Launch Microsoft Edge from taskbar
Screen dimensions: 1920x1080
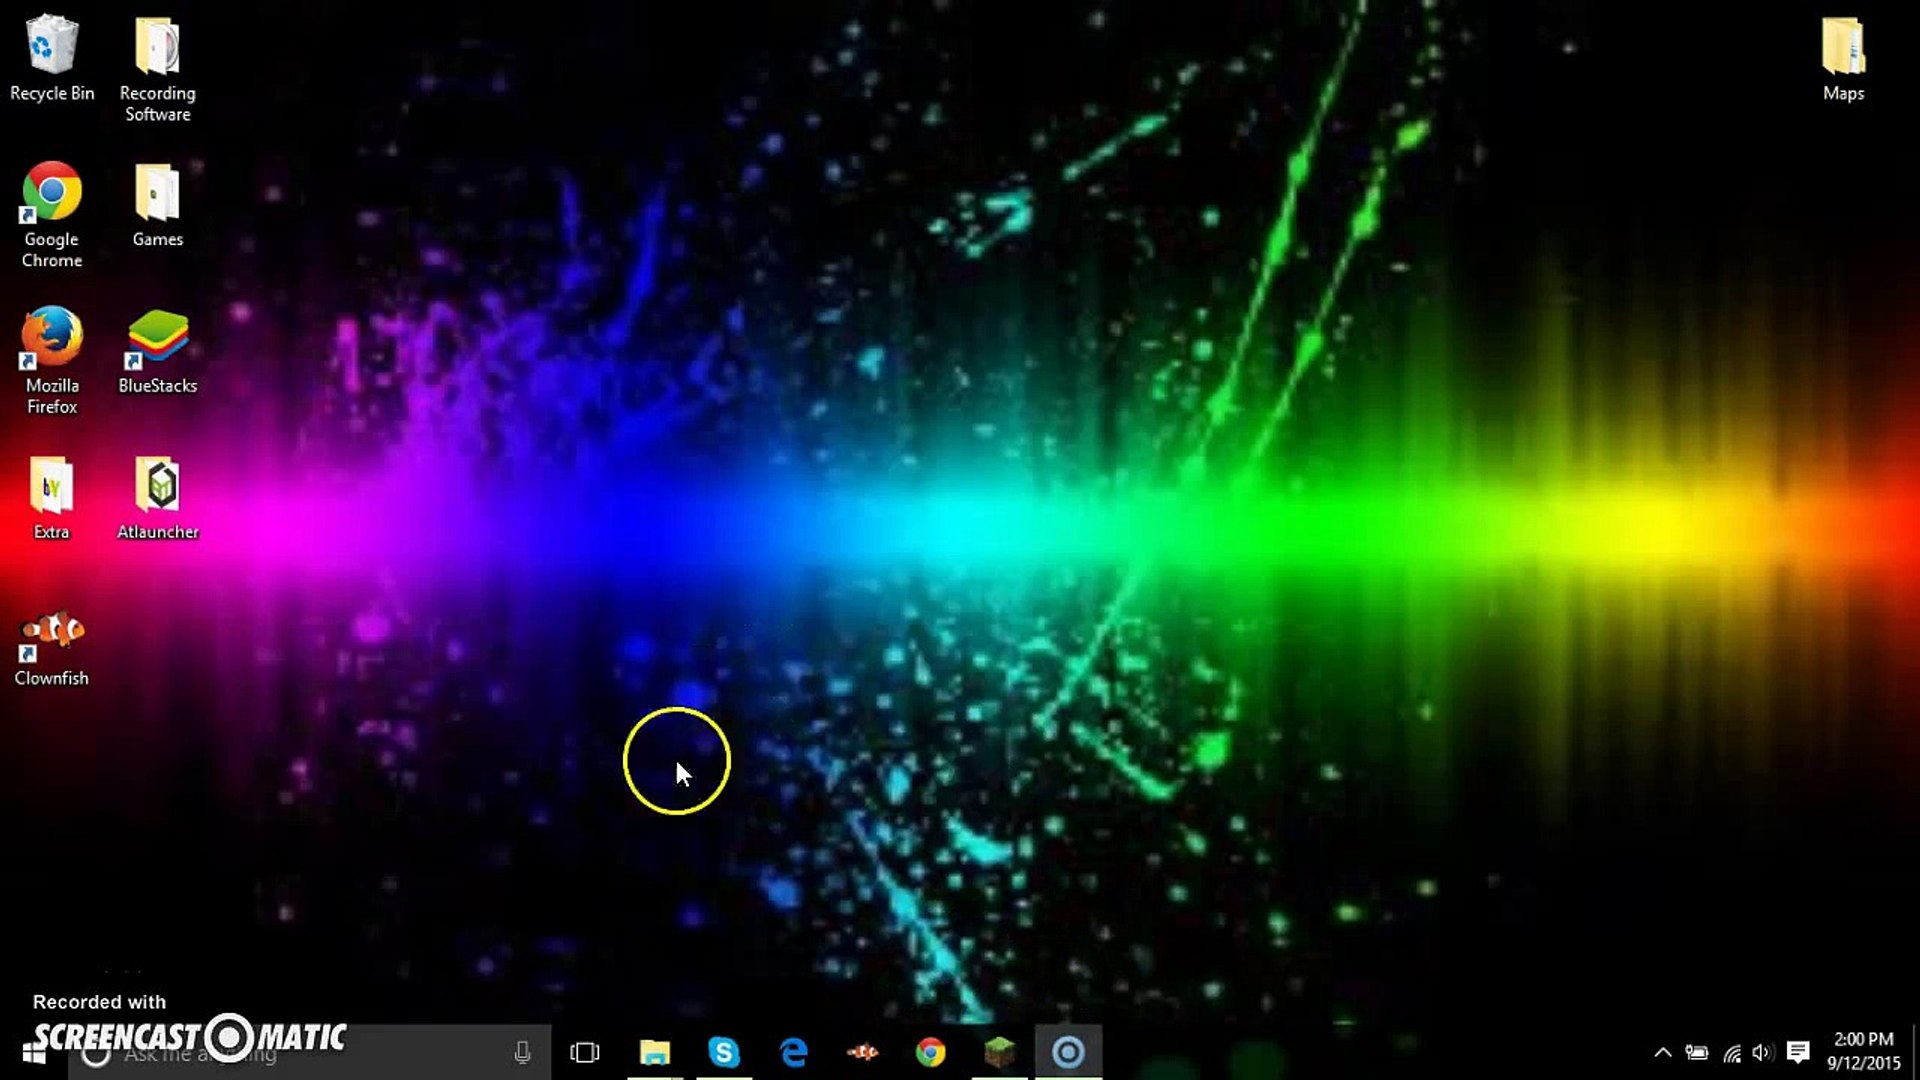[794, 1052]
